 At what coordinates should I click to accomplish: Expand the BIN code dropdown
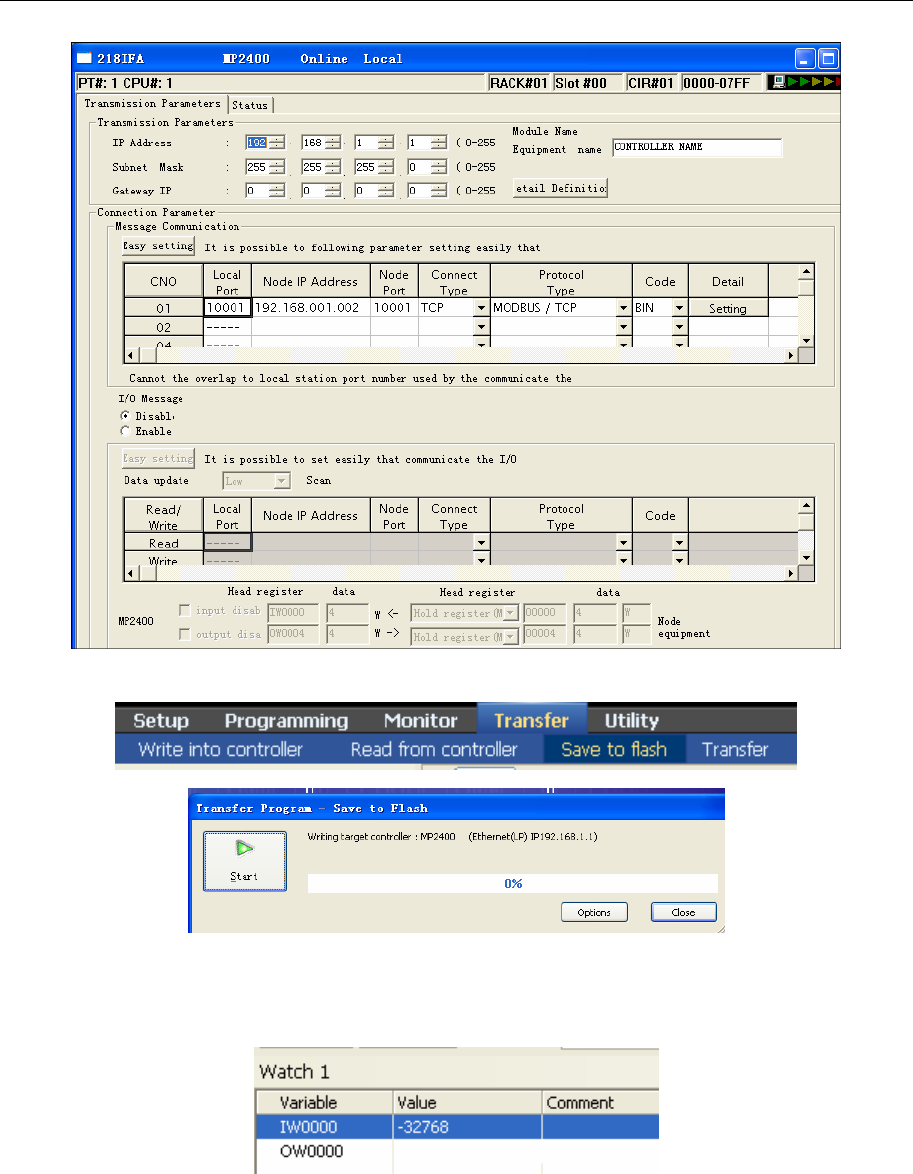click(x=679, y=308)
